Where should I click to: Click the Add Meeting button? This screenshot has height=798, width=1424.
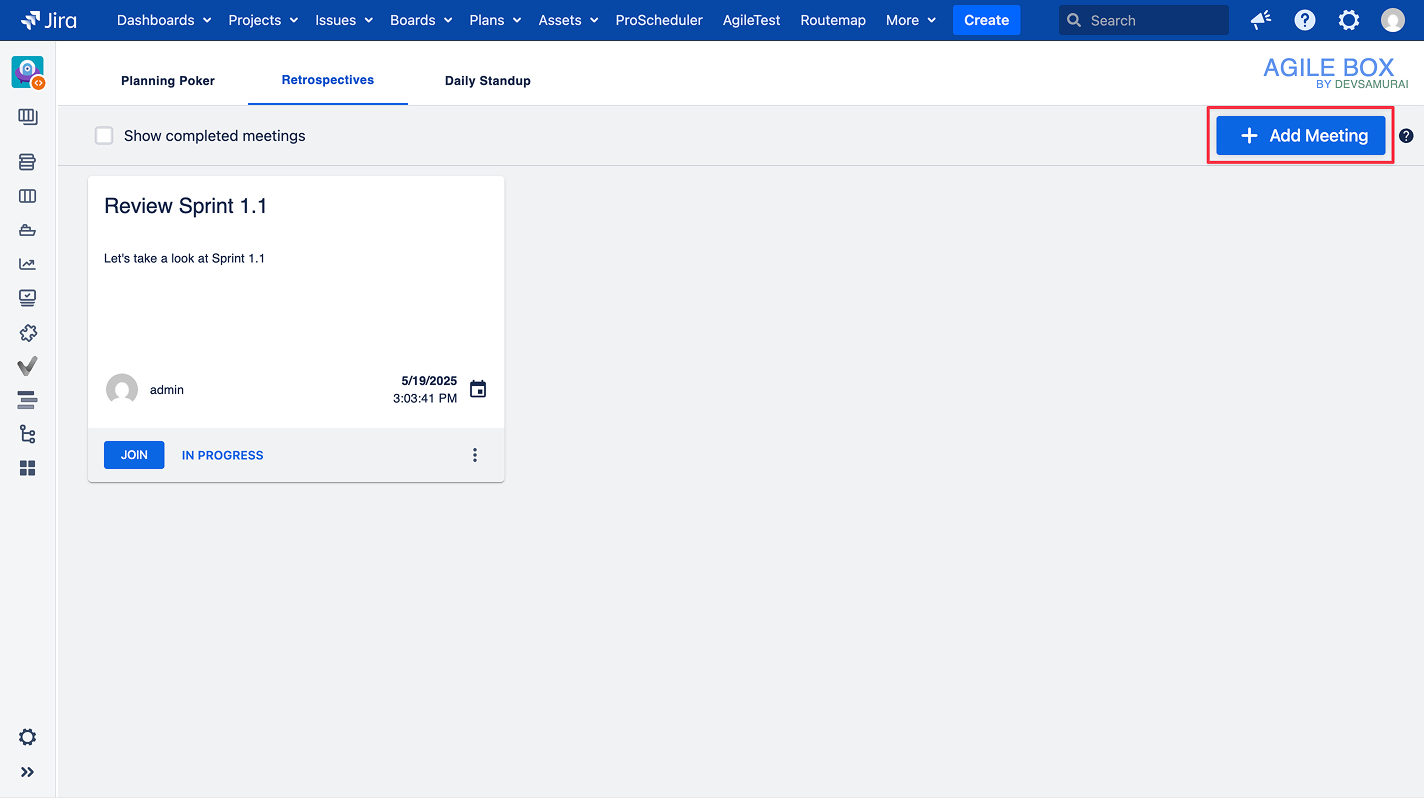tap(1300, 135)
